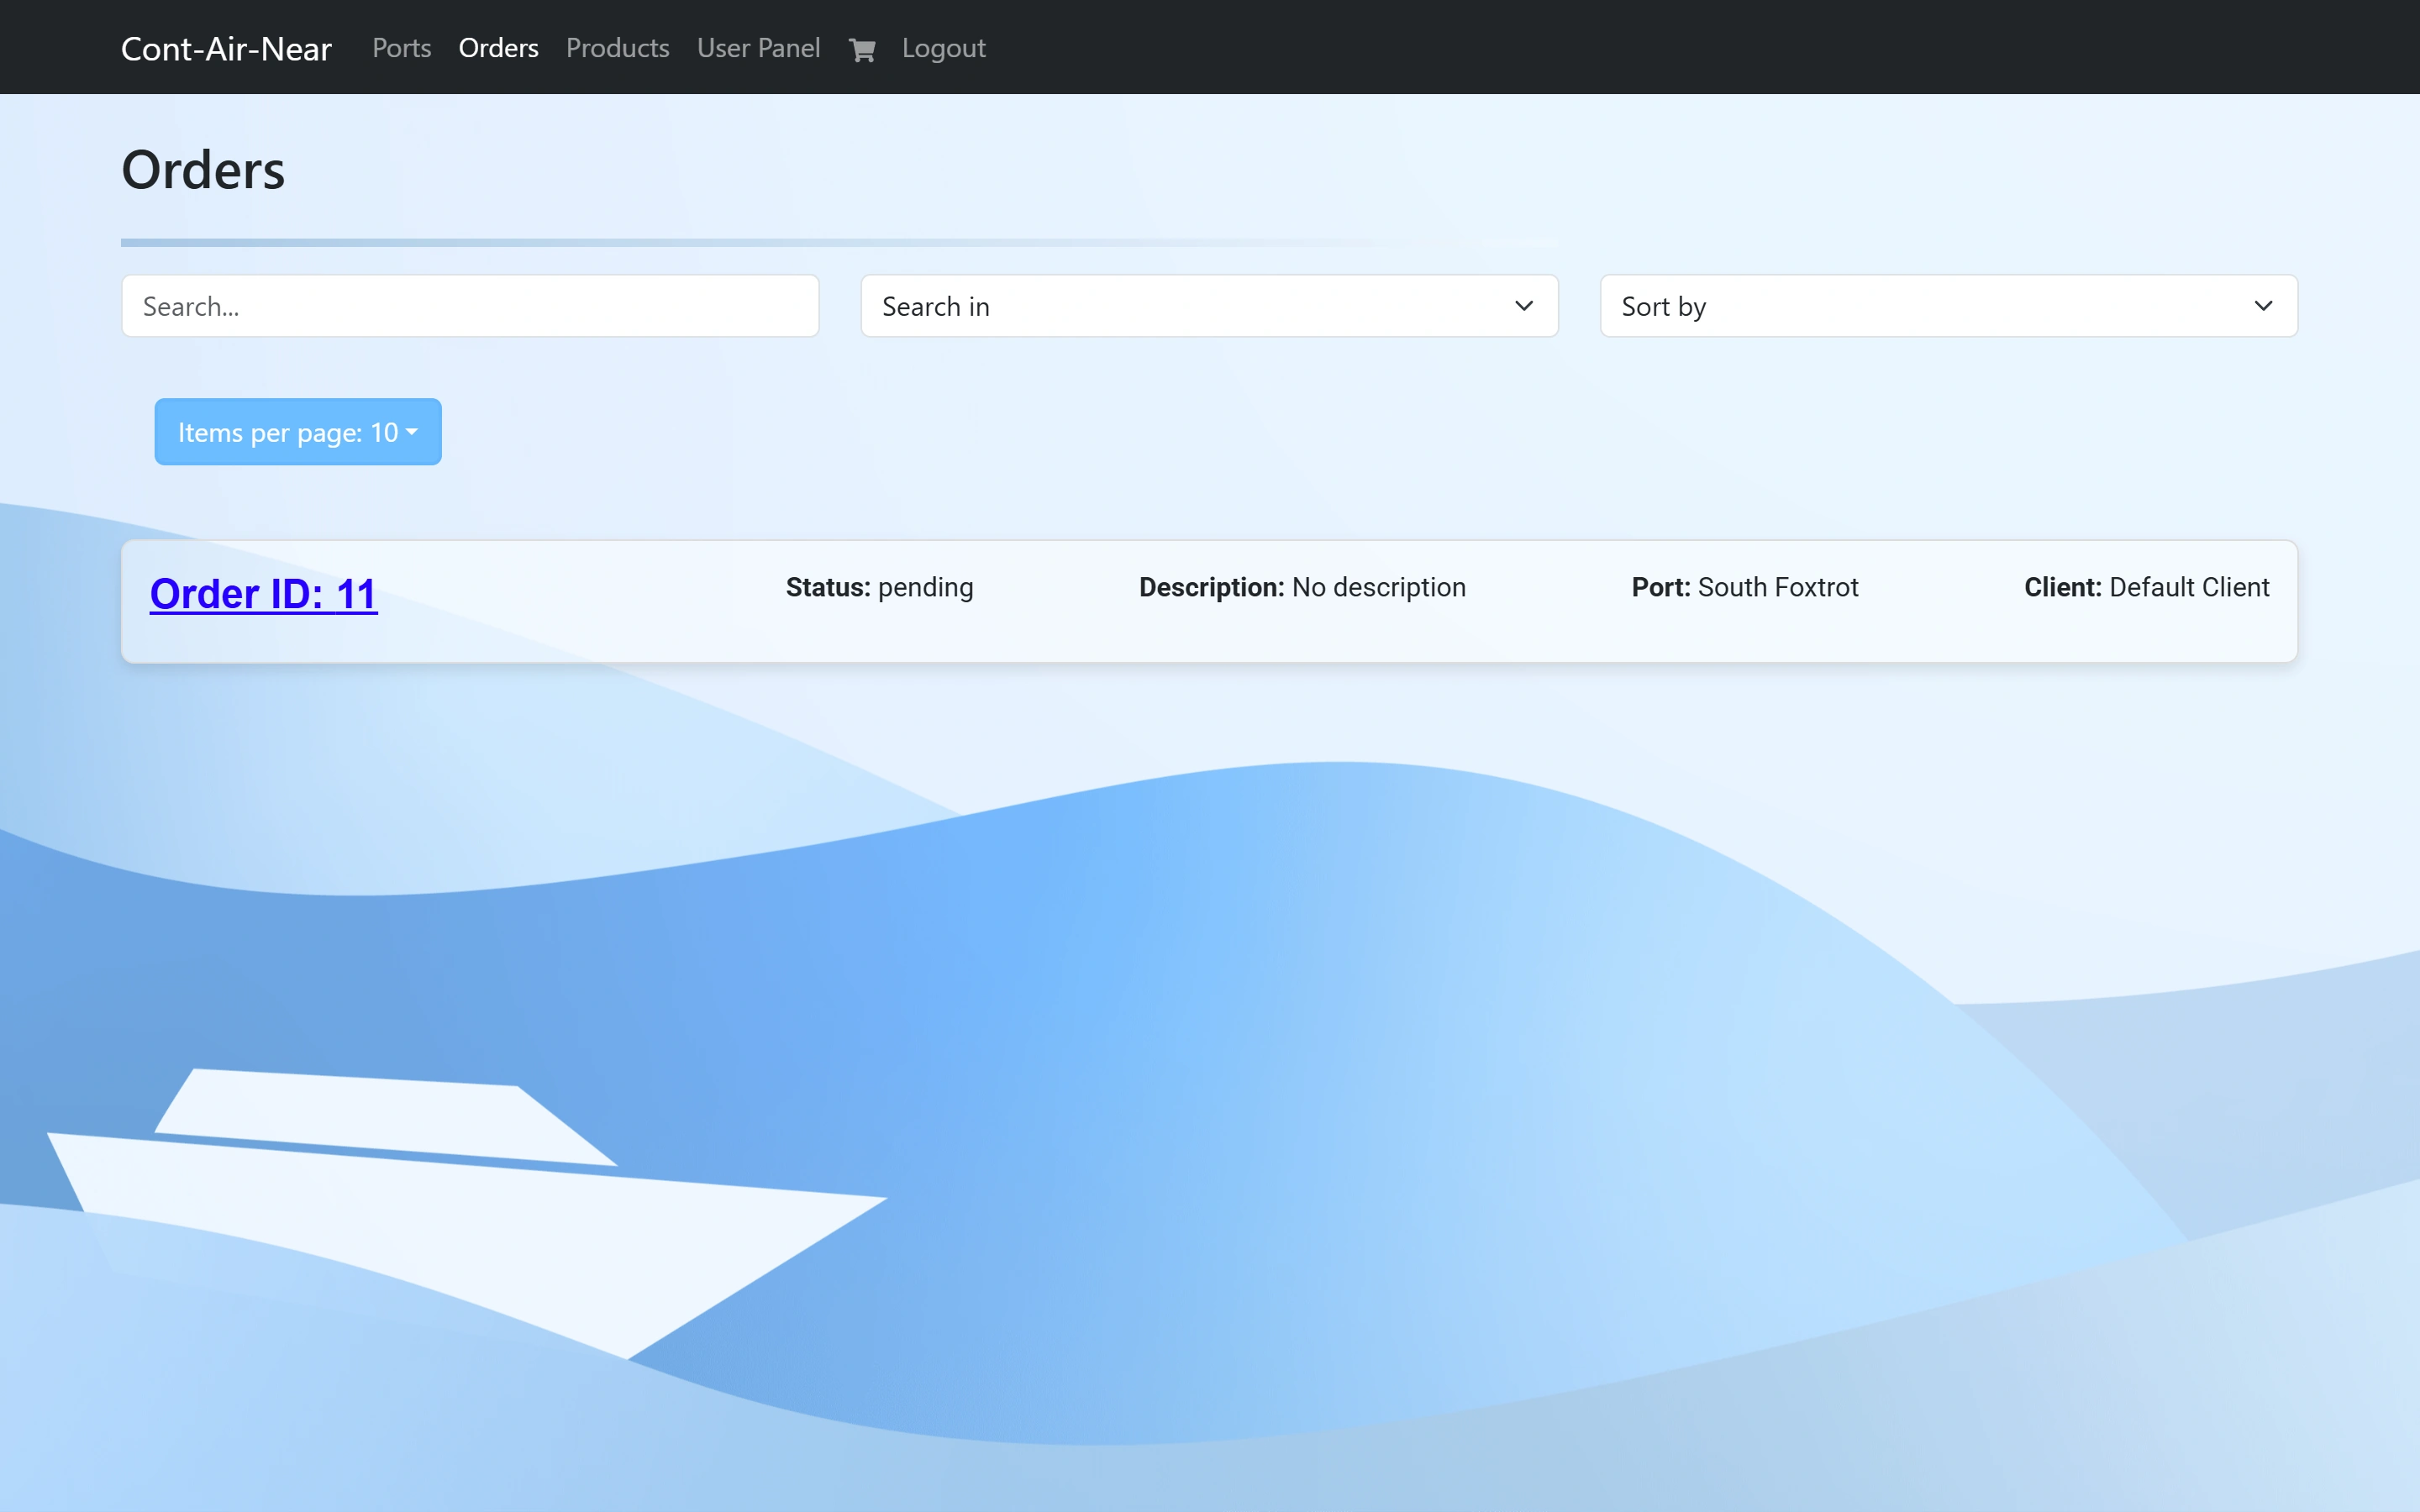The image size is (2420, 1512).
Task: Expand the Sort by dropdown
Action: (1948, 306)
